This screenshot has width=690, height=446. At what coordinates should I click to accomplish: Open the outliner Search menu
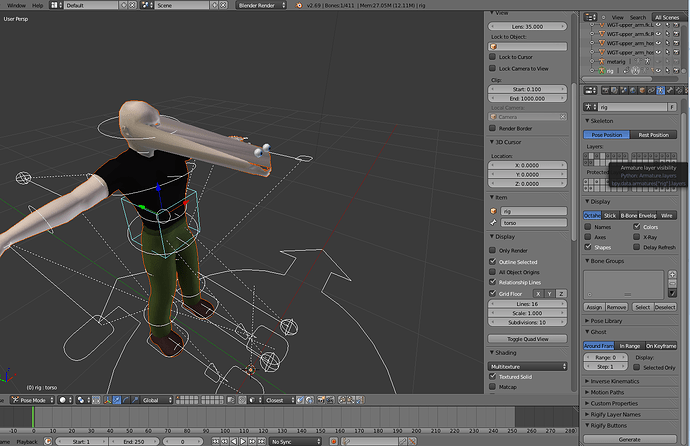pos(638,17)
